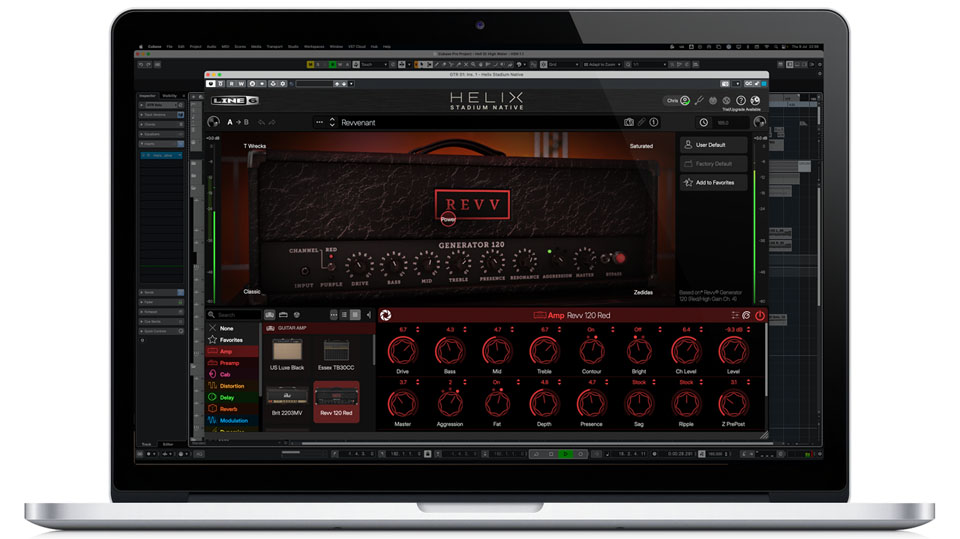Toggle the Bright switch
Viewport: 960px width, 539px height.
[639, 352]
